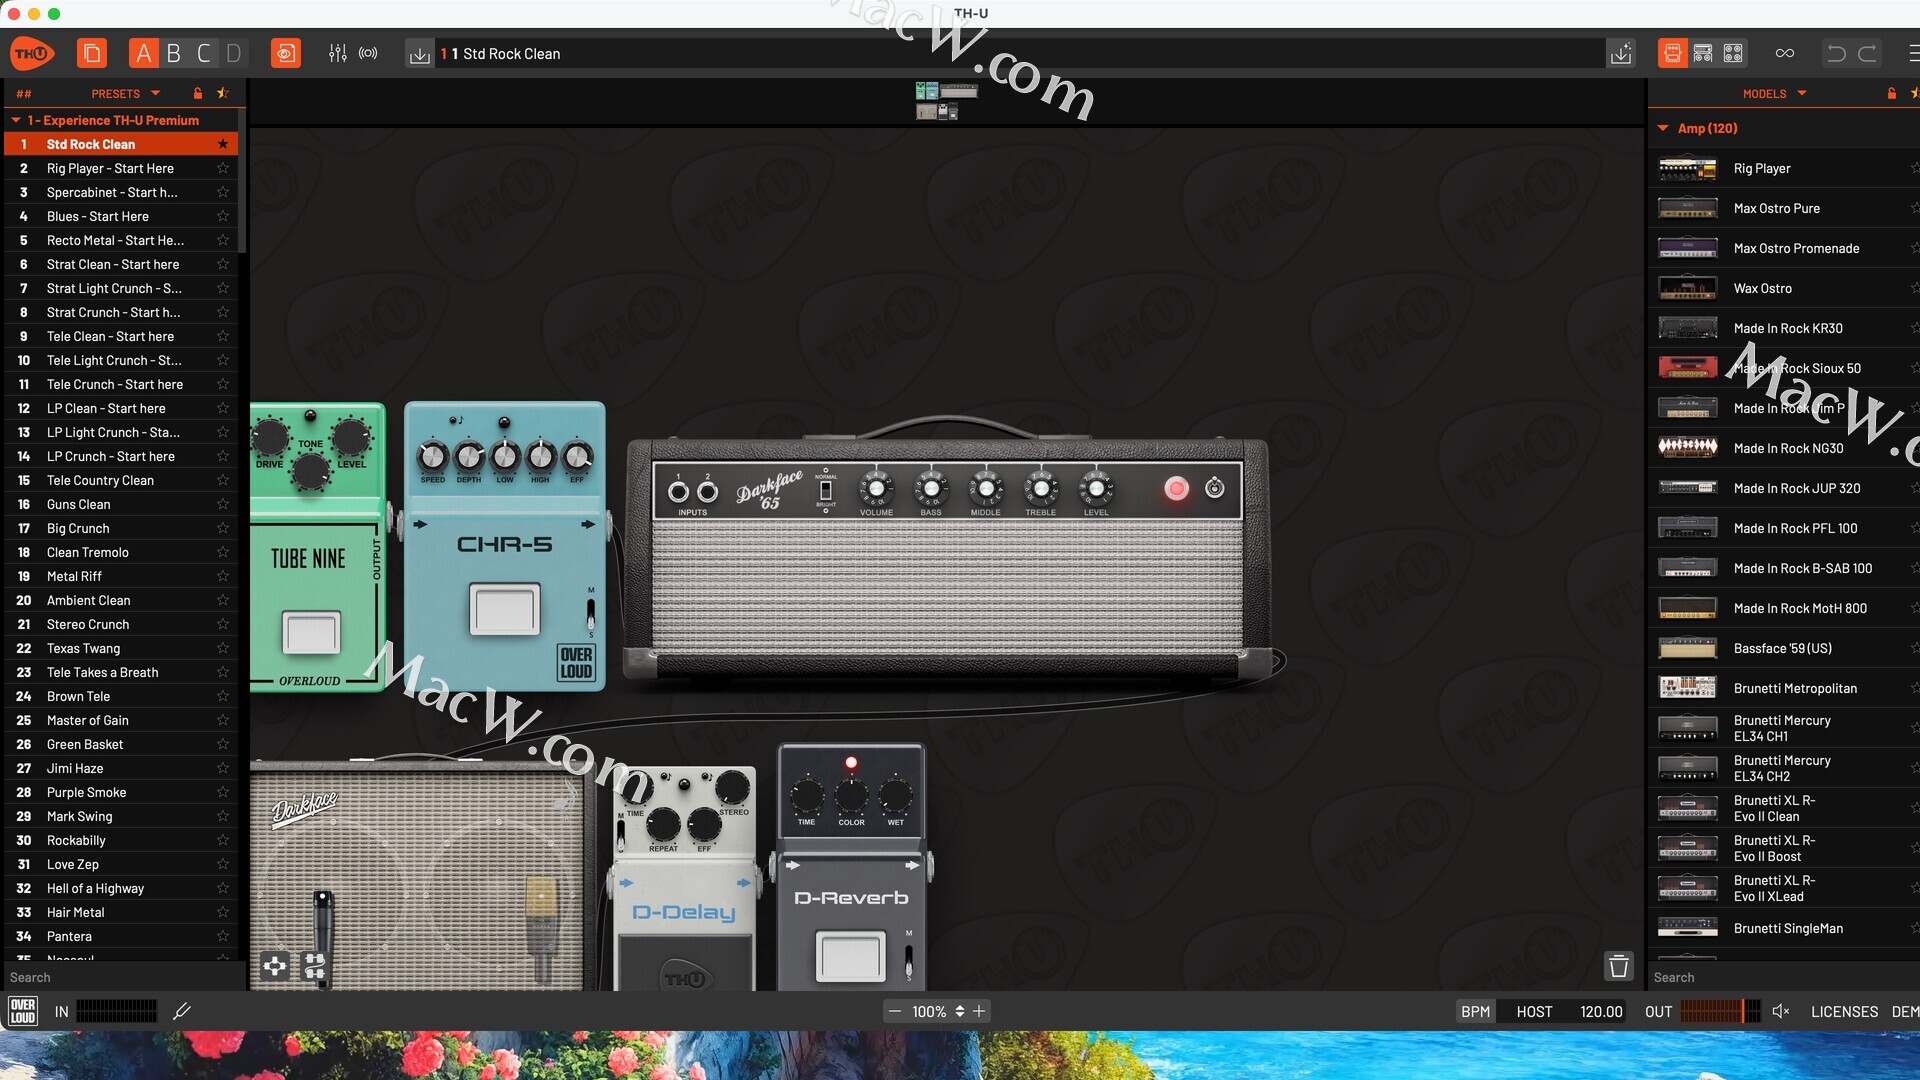Click the save preset download icon

point(419,54)
